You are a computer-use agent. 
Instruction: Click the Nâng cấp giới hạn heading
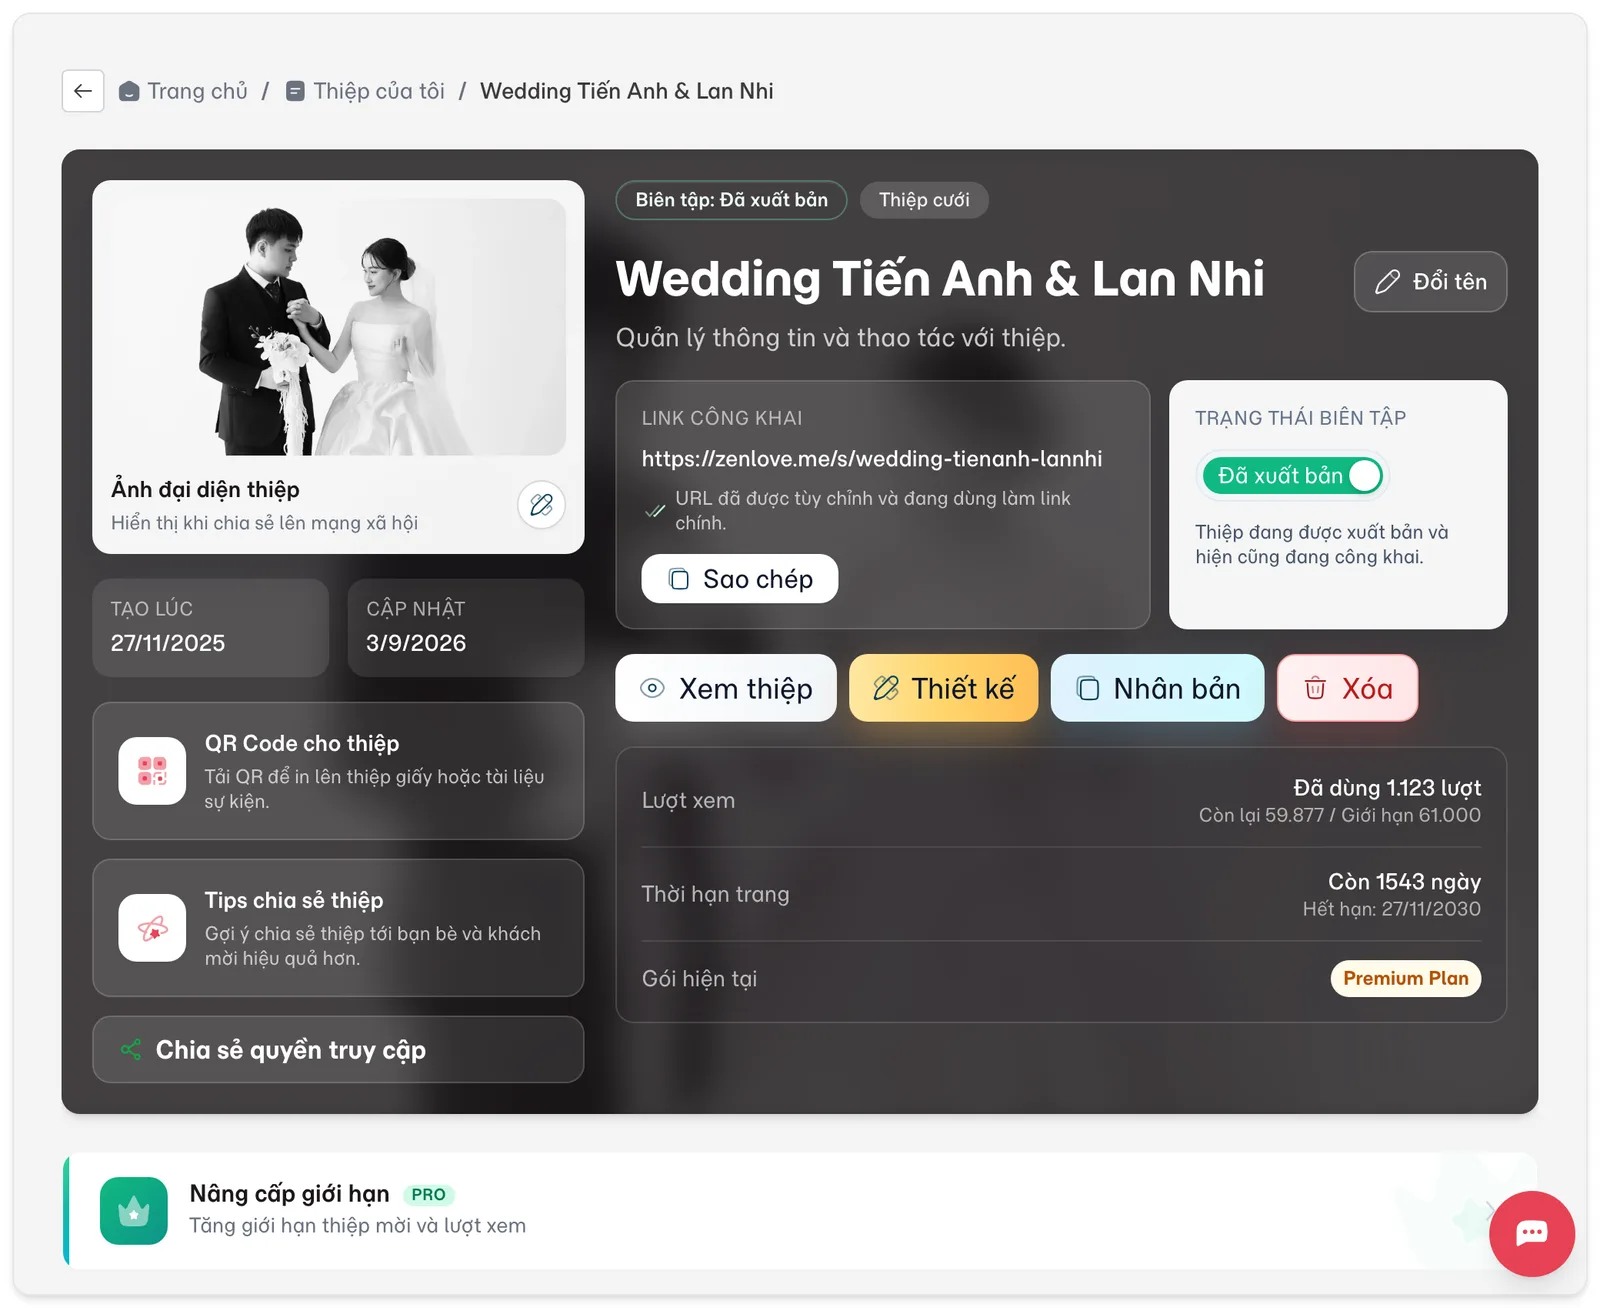point(289,1194)
